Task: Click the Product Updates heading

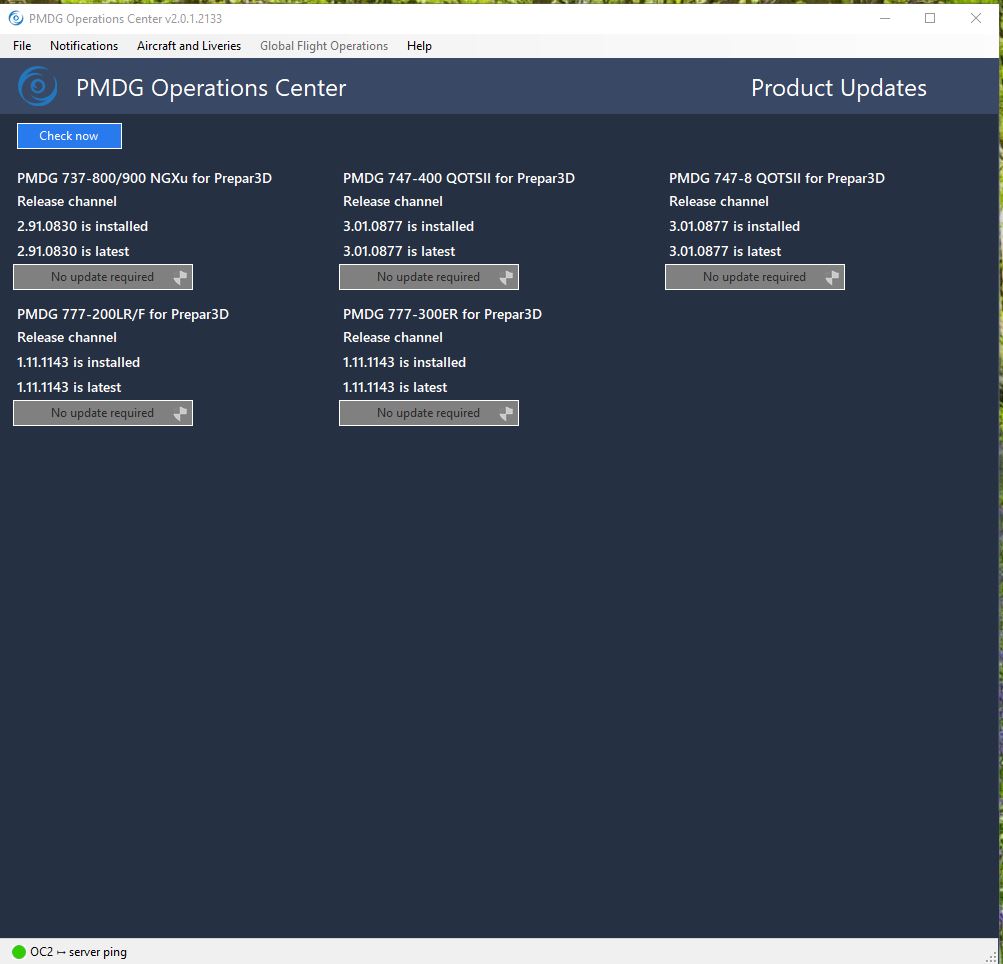Action: click(x=838, y=88)
